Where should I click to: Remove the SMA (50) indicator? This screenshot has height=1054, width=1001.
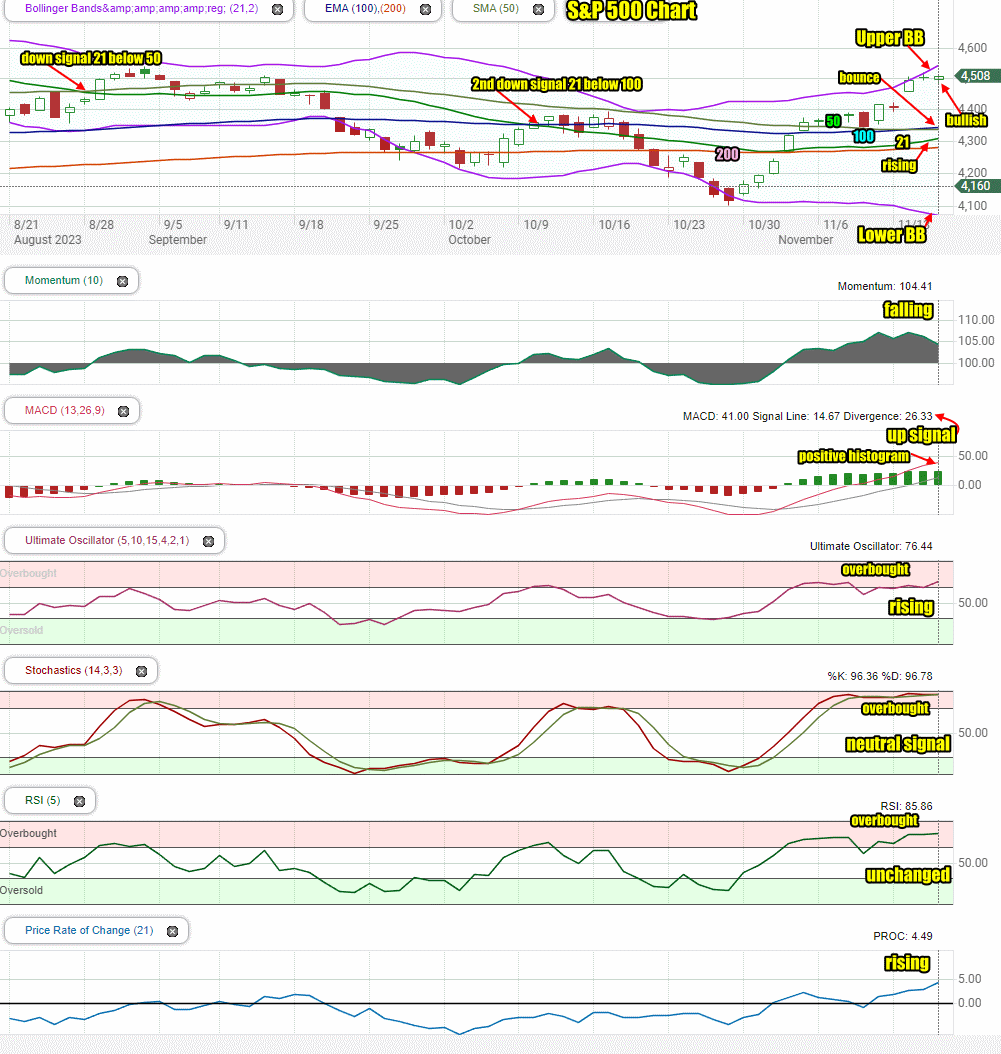[538, 9]
